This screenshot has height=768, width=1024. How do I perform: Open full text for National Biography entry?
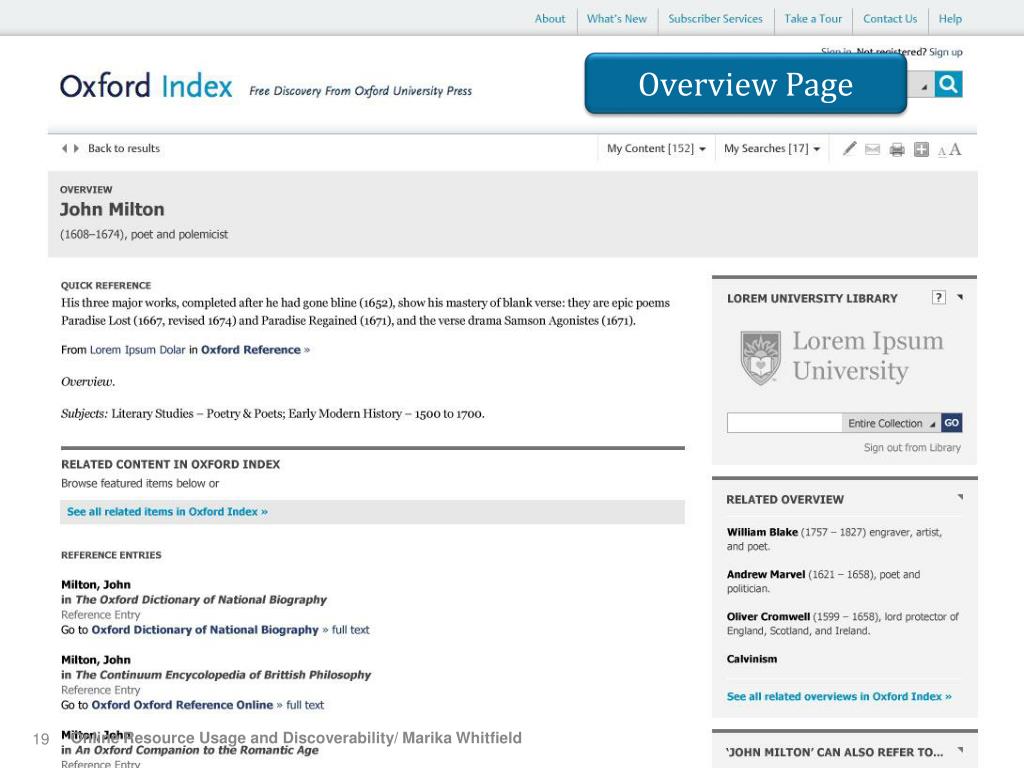[351, 630]
